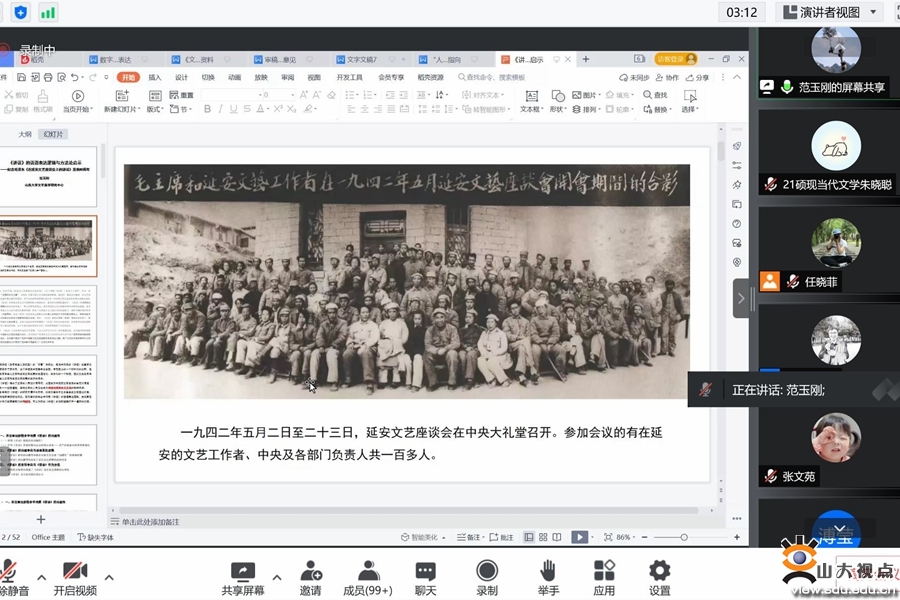Image resolution: width=900 pixels, height=600 pixels.
Task: Open the Members (成员) list icon
Action: click(367, 571)
